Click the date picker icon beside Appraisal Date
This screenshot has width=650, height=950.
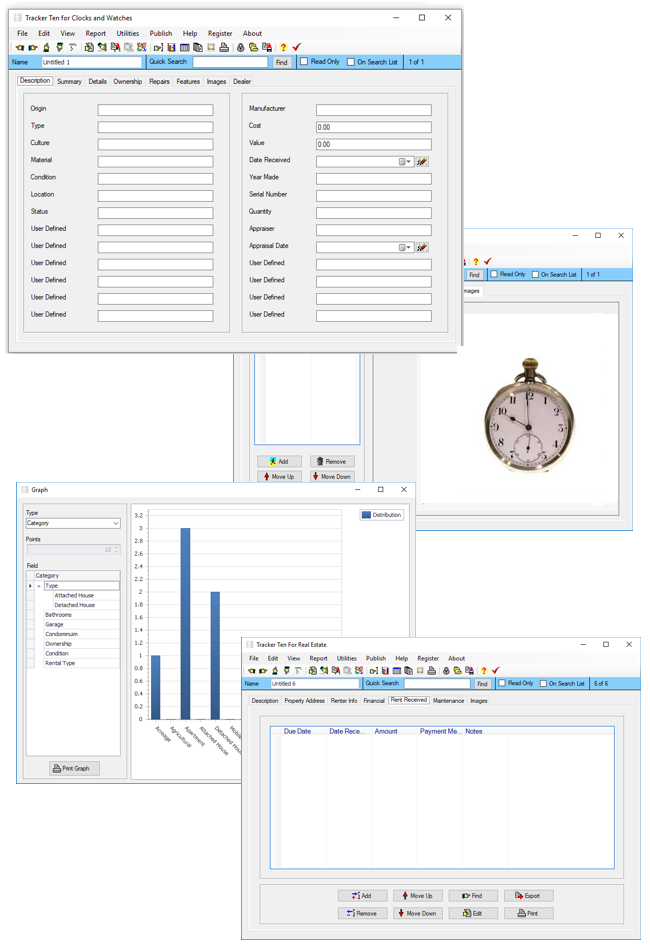click(x=422, y=247)
